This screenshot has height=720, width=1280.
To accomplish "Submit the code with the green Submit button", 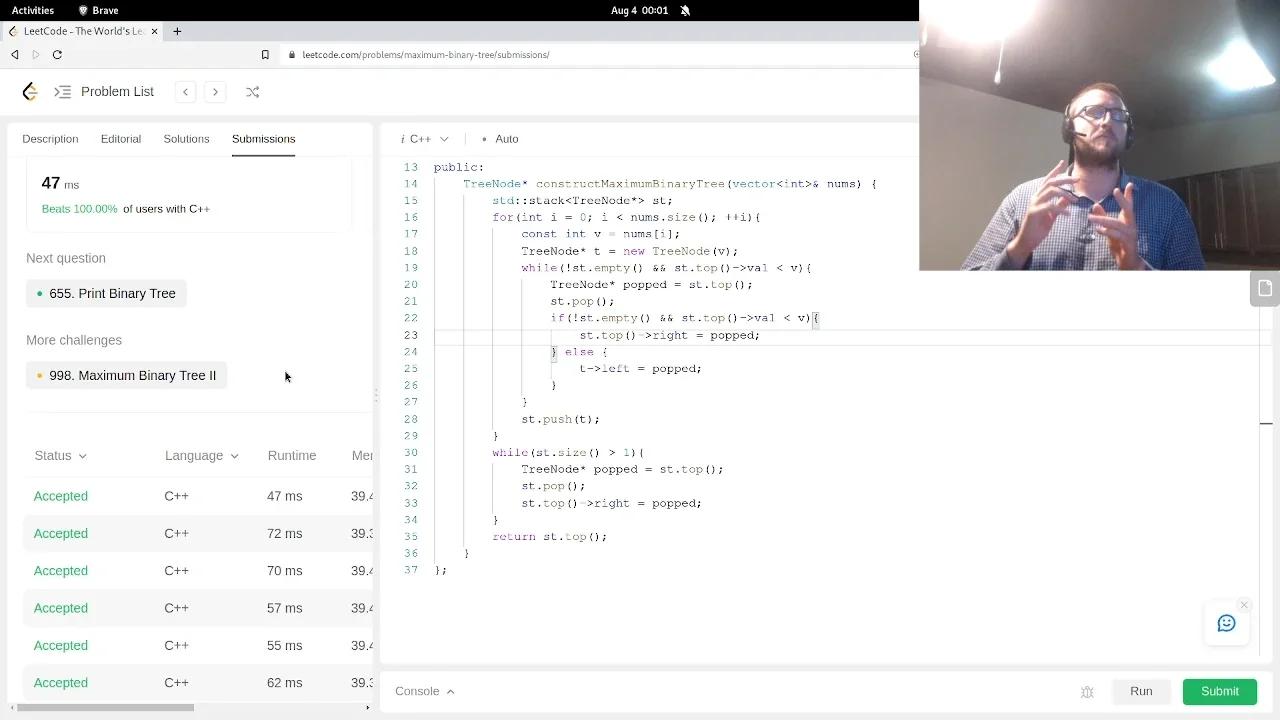I will pos(1219,691).
